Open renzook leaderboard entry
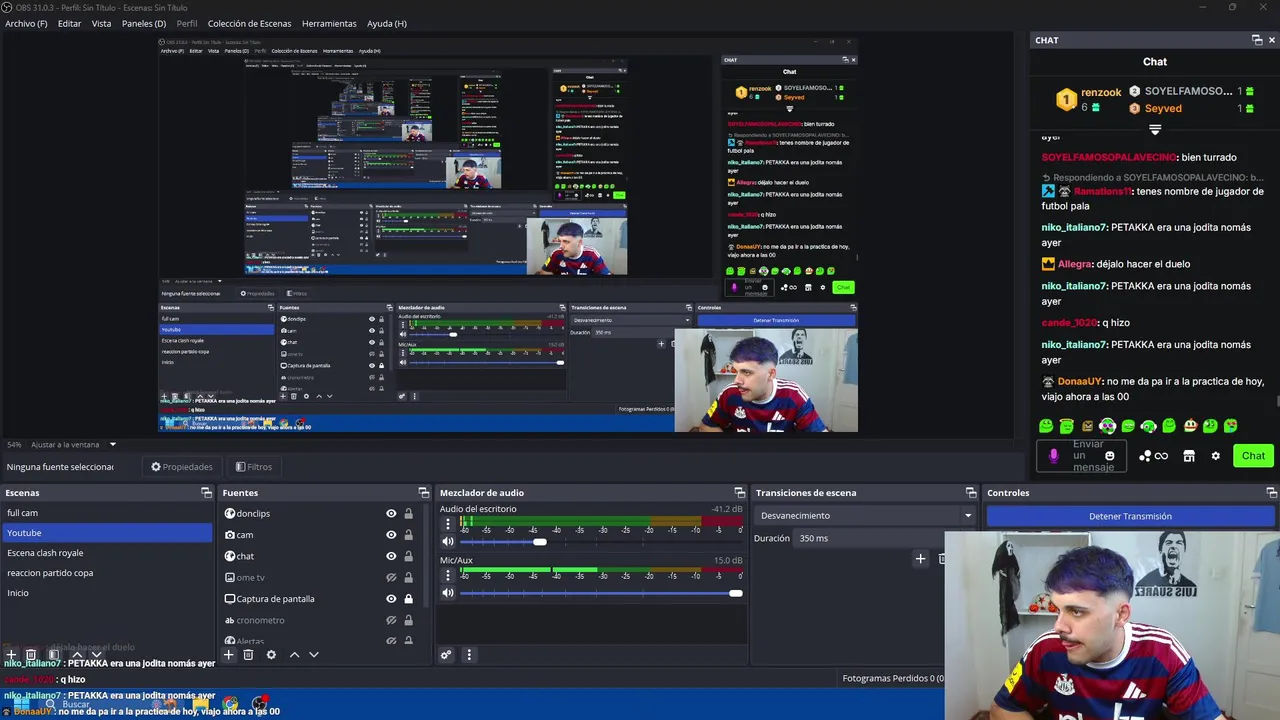The image size is (1280, 720). (1089, 99)
